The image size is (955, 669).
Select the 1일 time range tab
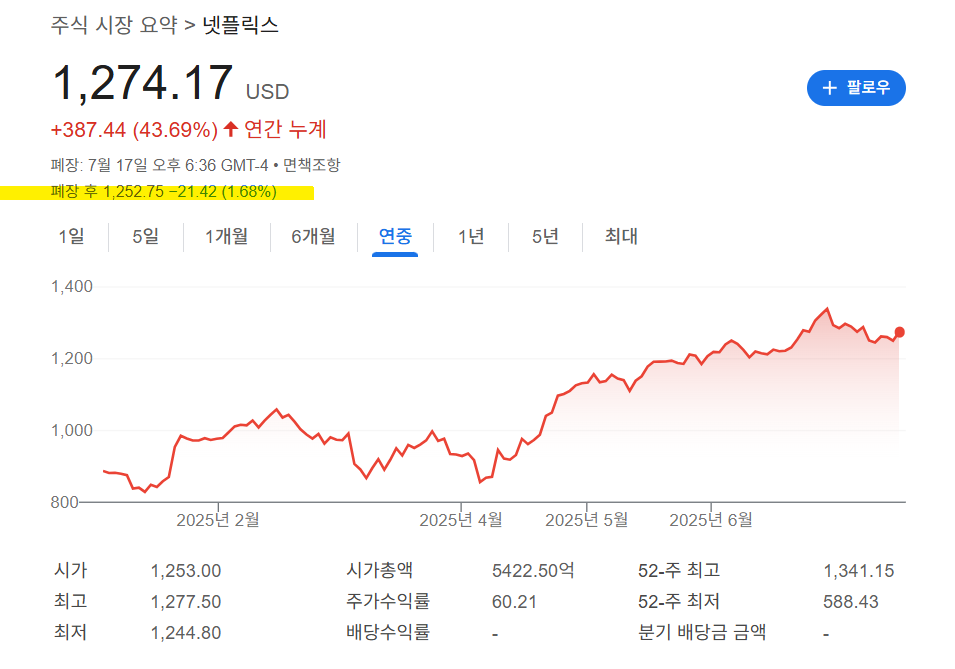71,236
